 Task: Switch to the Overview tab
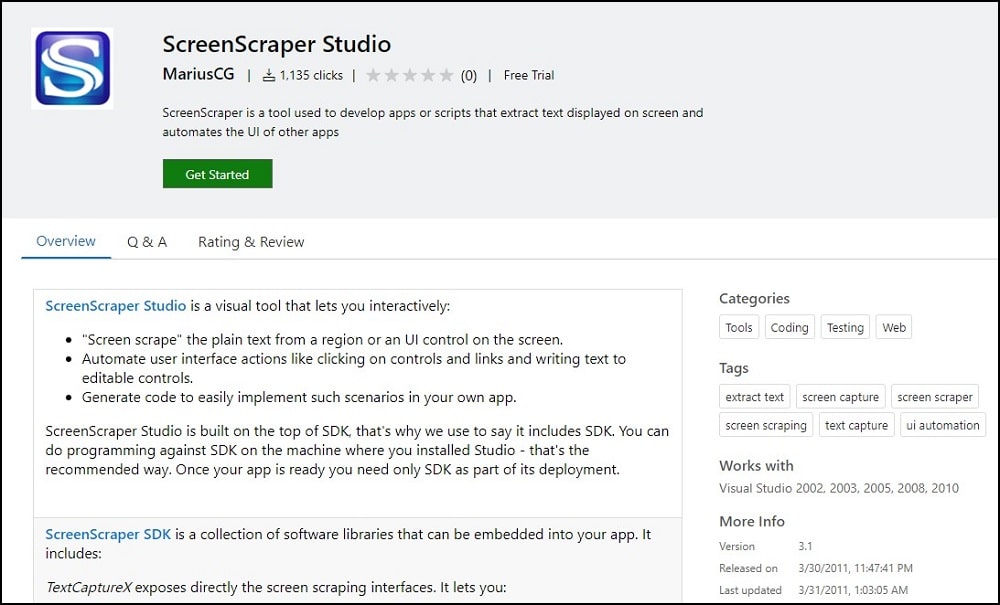tap(66, 242)
